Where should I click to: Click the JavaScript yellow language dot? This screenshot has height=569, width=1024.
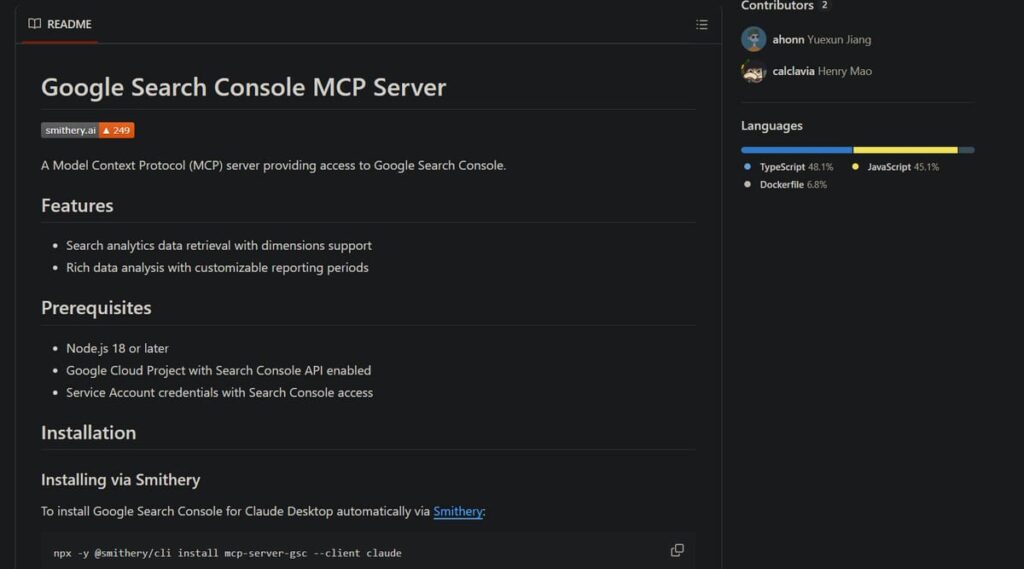point(856,167)
